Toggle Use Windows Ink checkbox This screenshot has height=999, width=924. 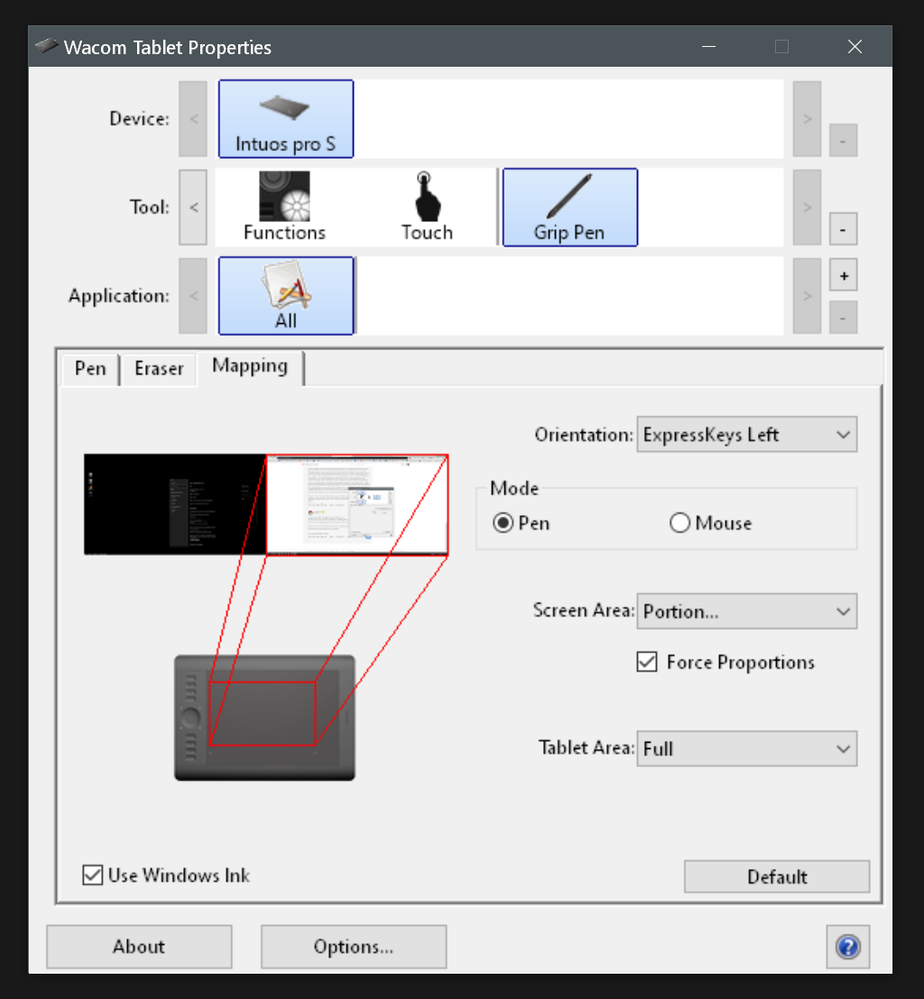click(92, 875)
